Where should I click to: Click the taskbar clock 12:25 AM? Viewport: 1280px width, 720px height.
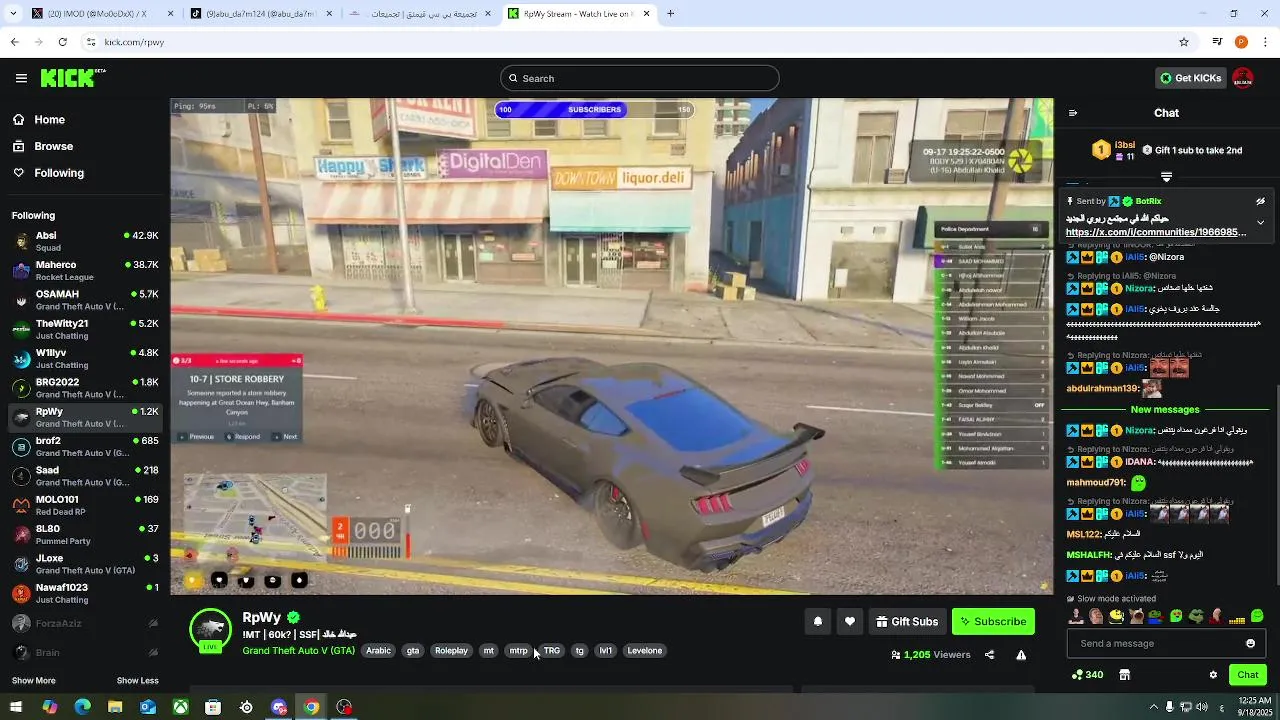coord(1254,706)
